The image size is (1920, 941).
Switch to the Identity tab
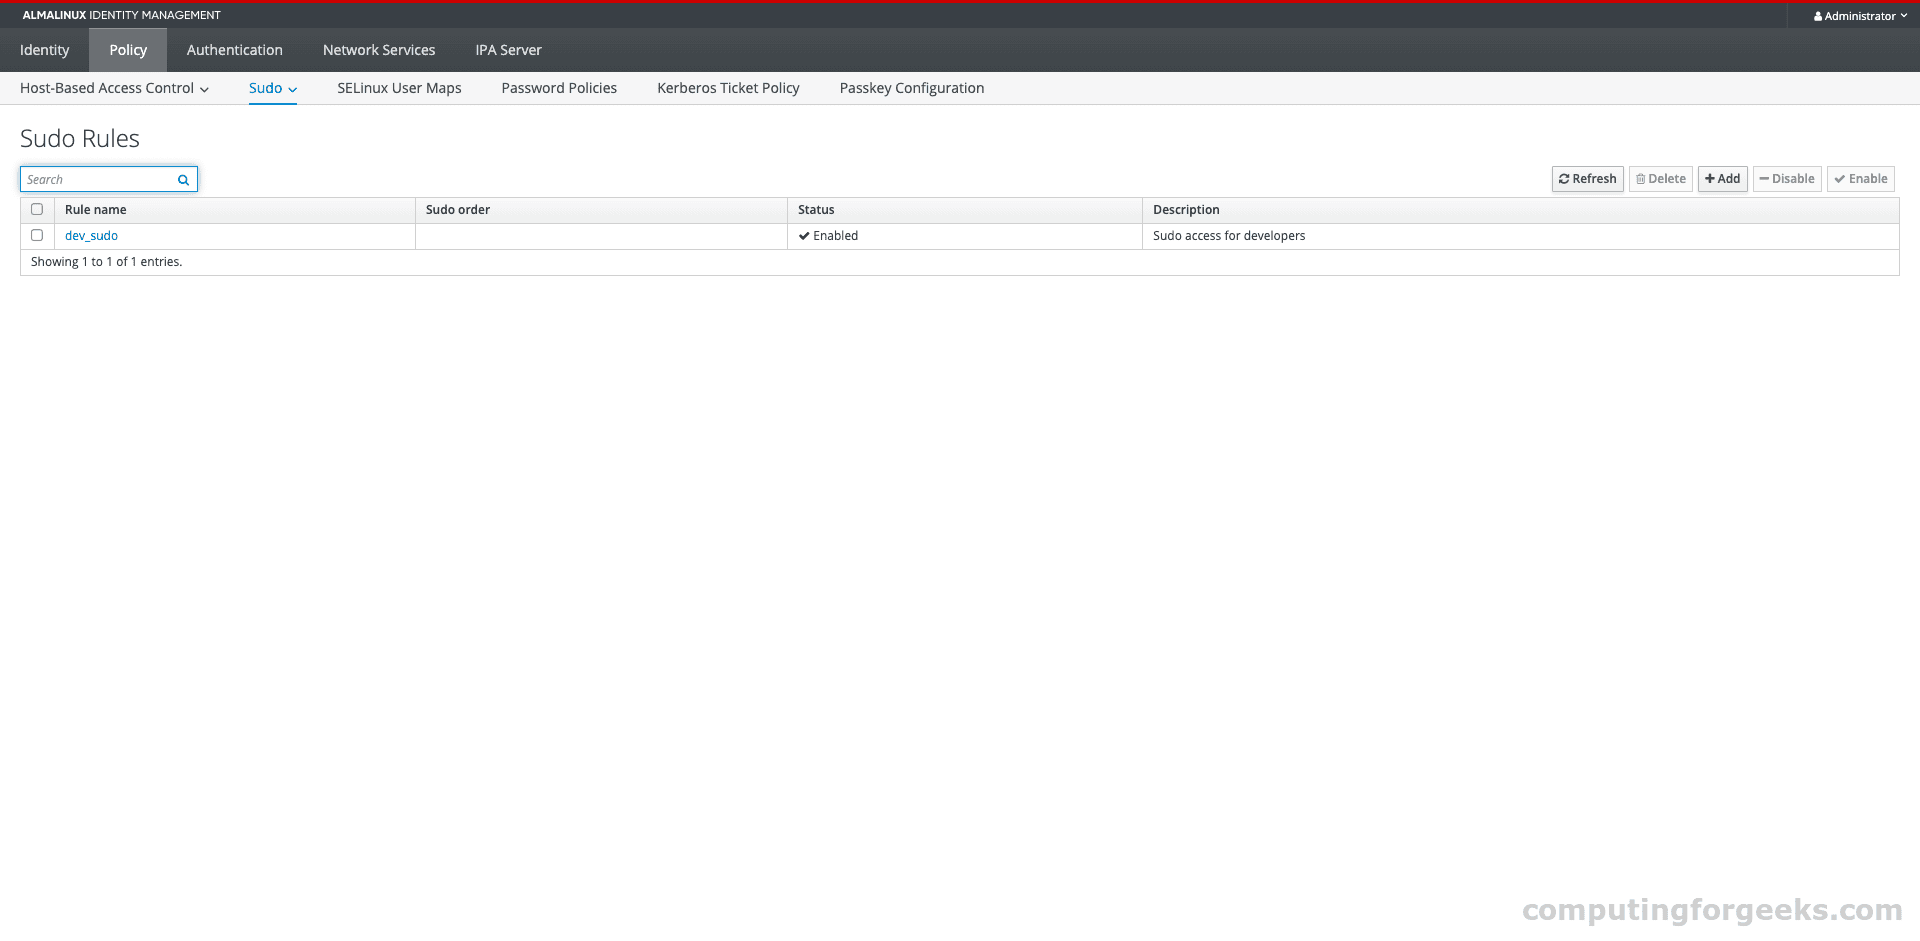click(x=45, y=50)
